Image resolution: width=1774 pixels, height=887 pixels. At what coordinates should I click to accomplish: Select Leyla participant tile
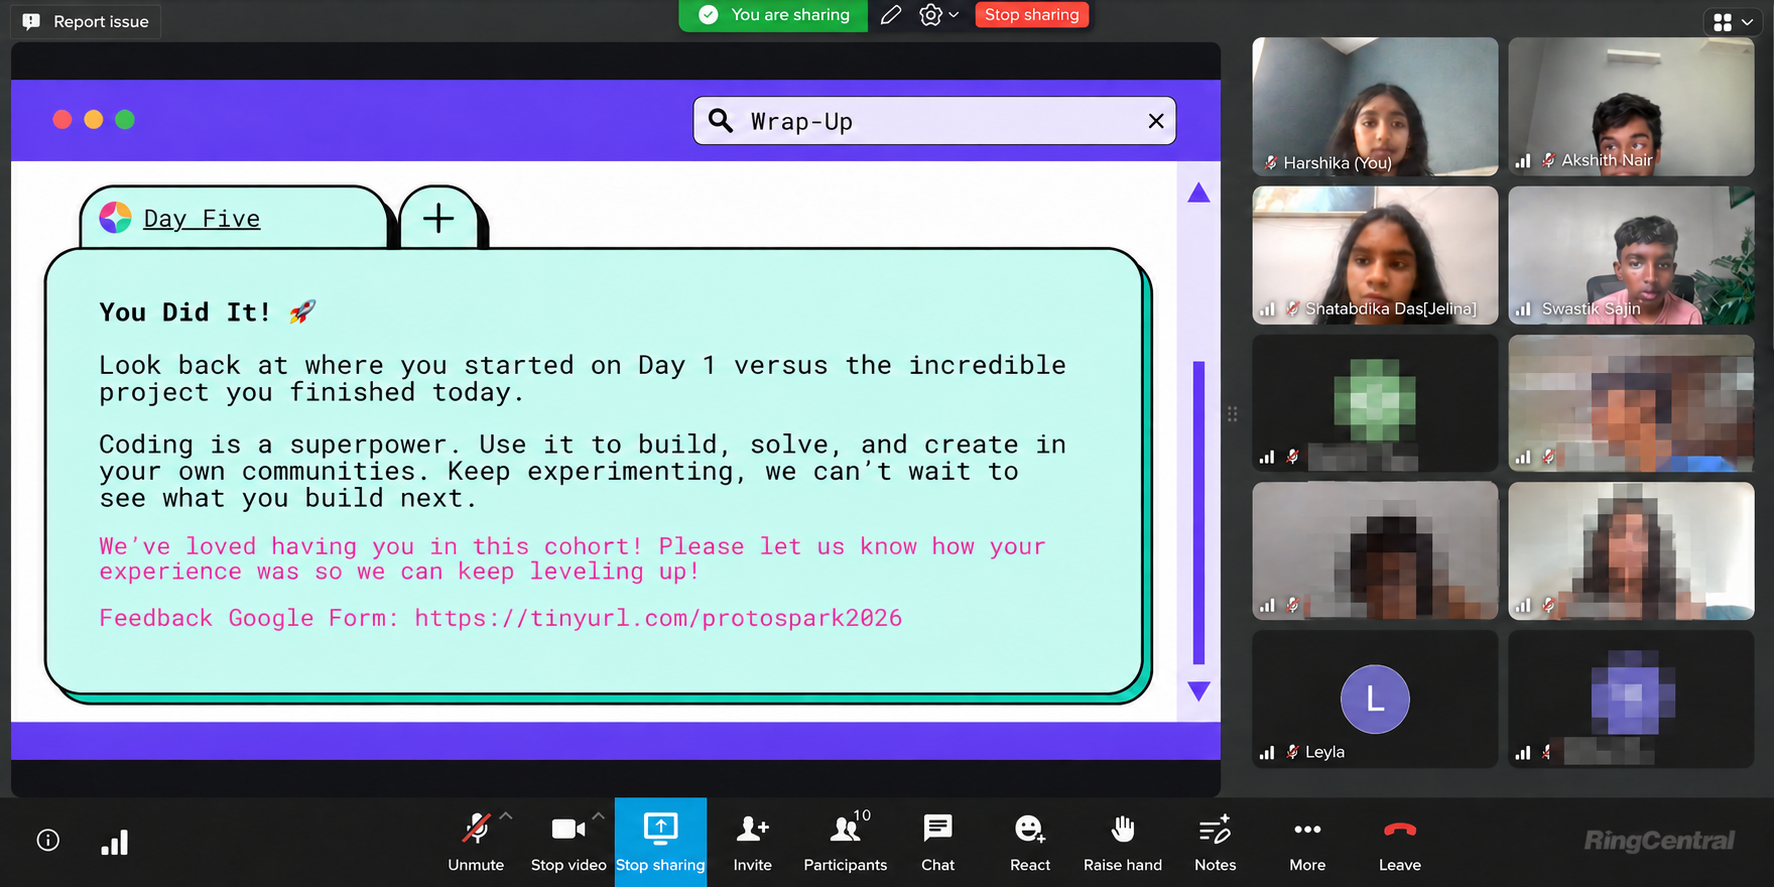click(x=1375, y=699)
